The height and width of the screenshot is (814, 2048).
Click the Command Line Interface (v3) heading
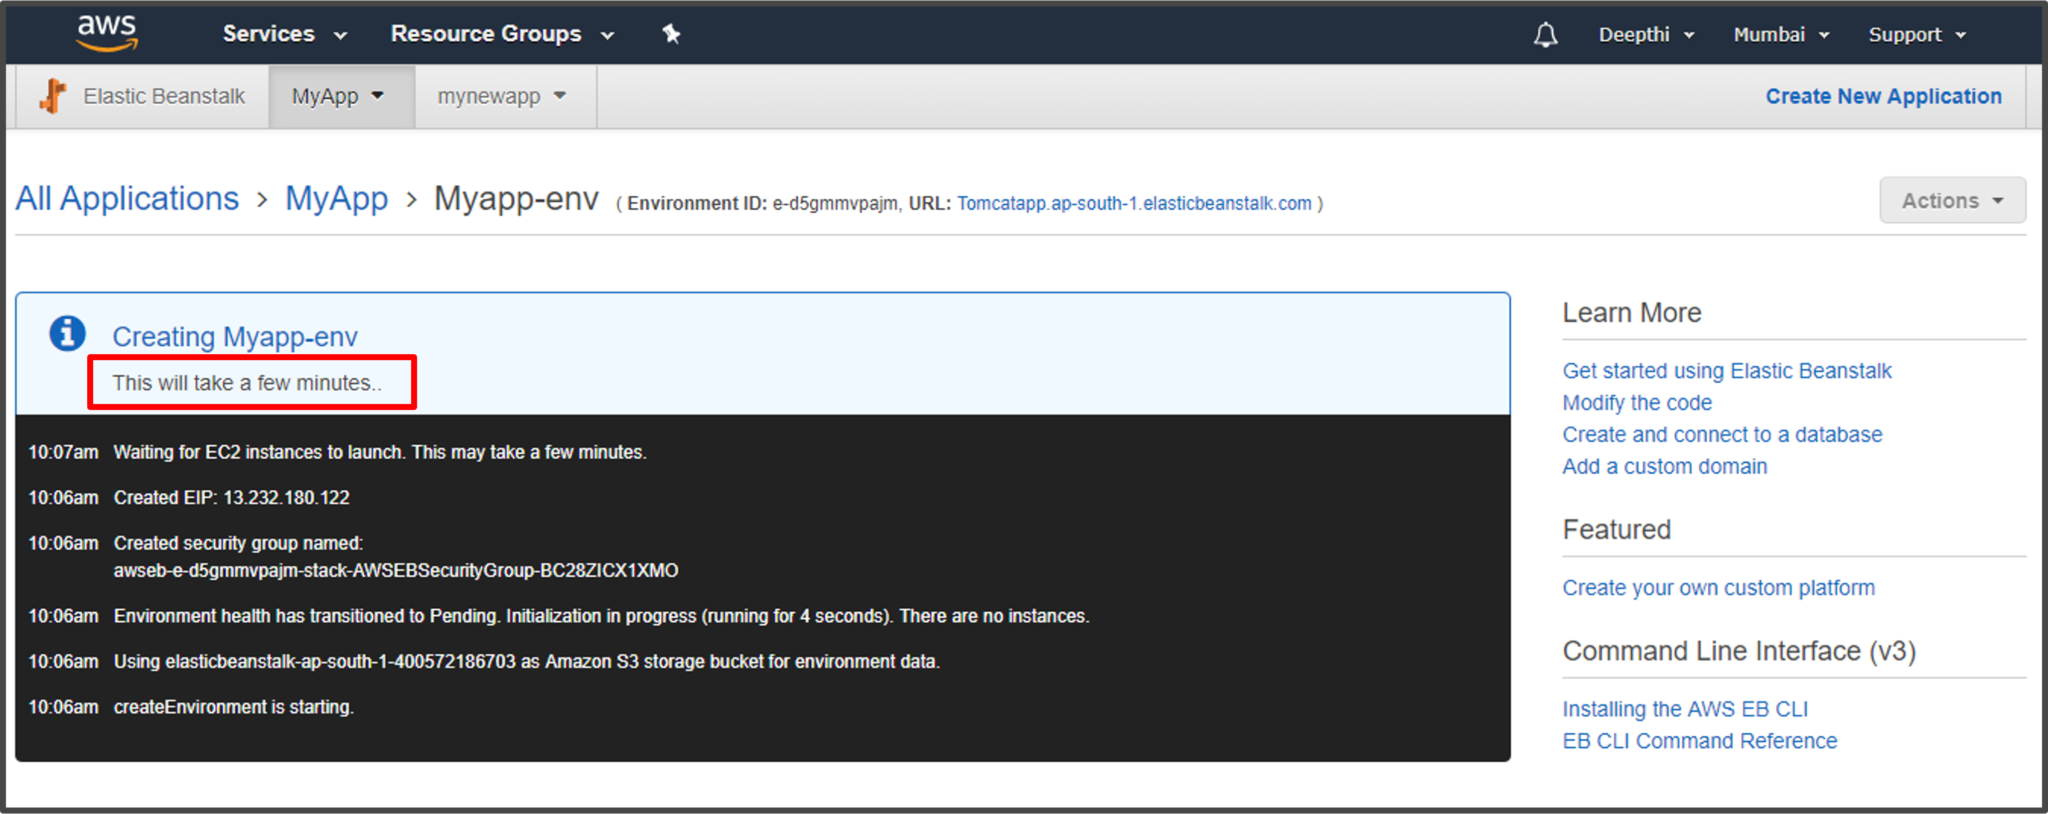tap(1738, 651)
